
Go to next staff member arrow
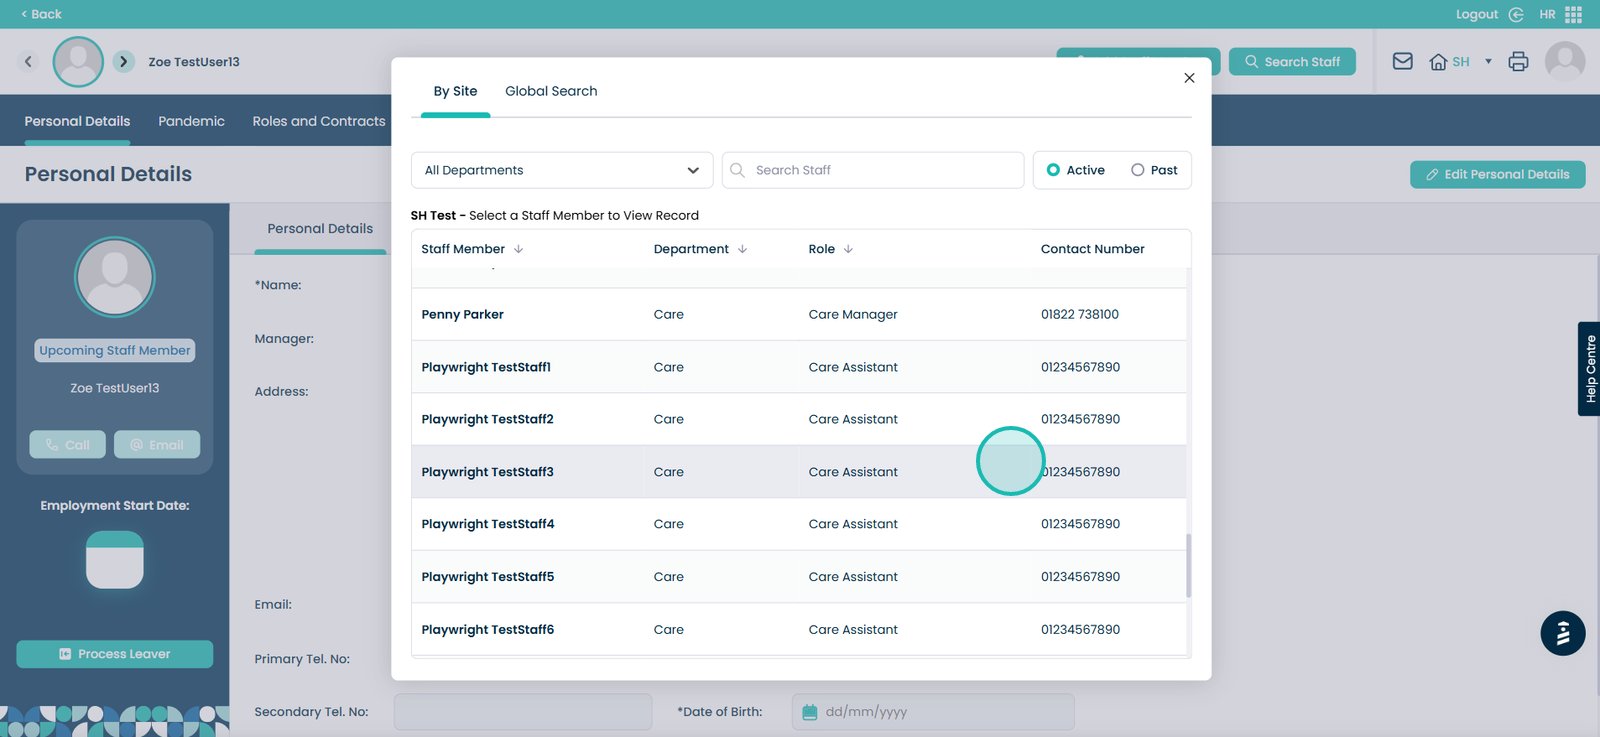point(123,61)
